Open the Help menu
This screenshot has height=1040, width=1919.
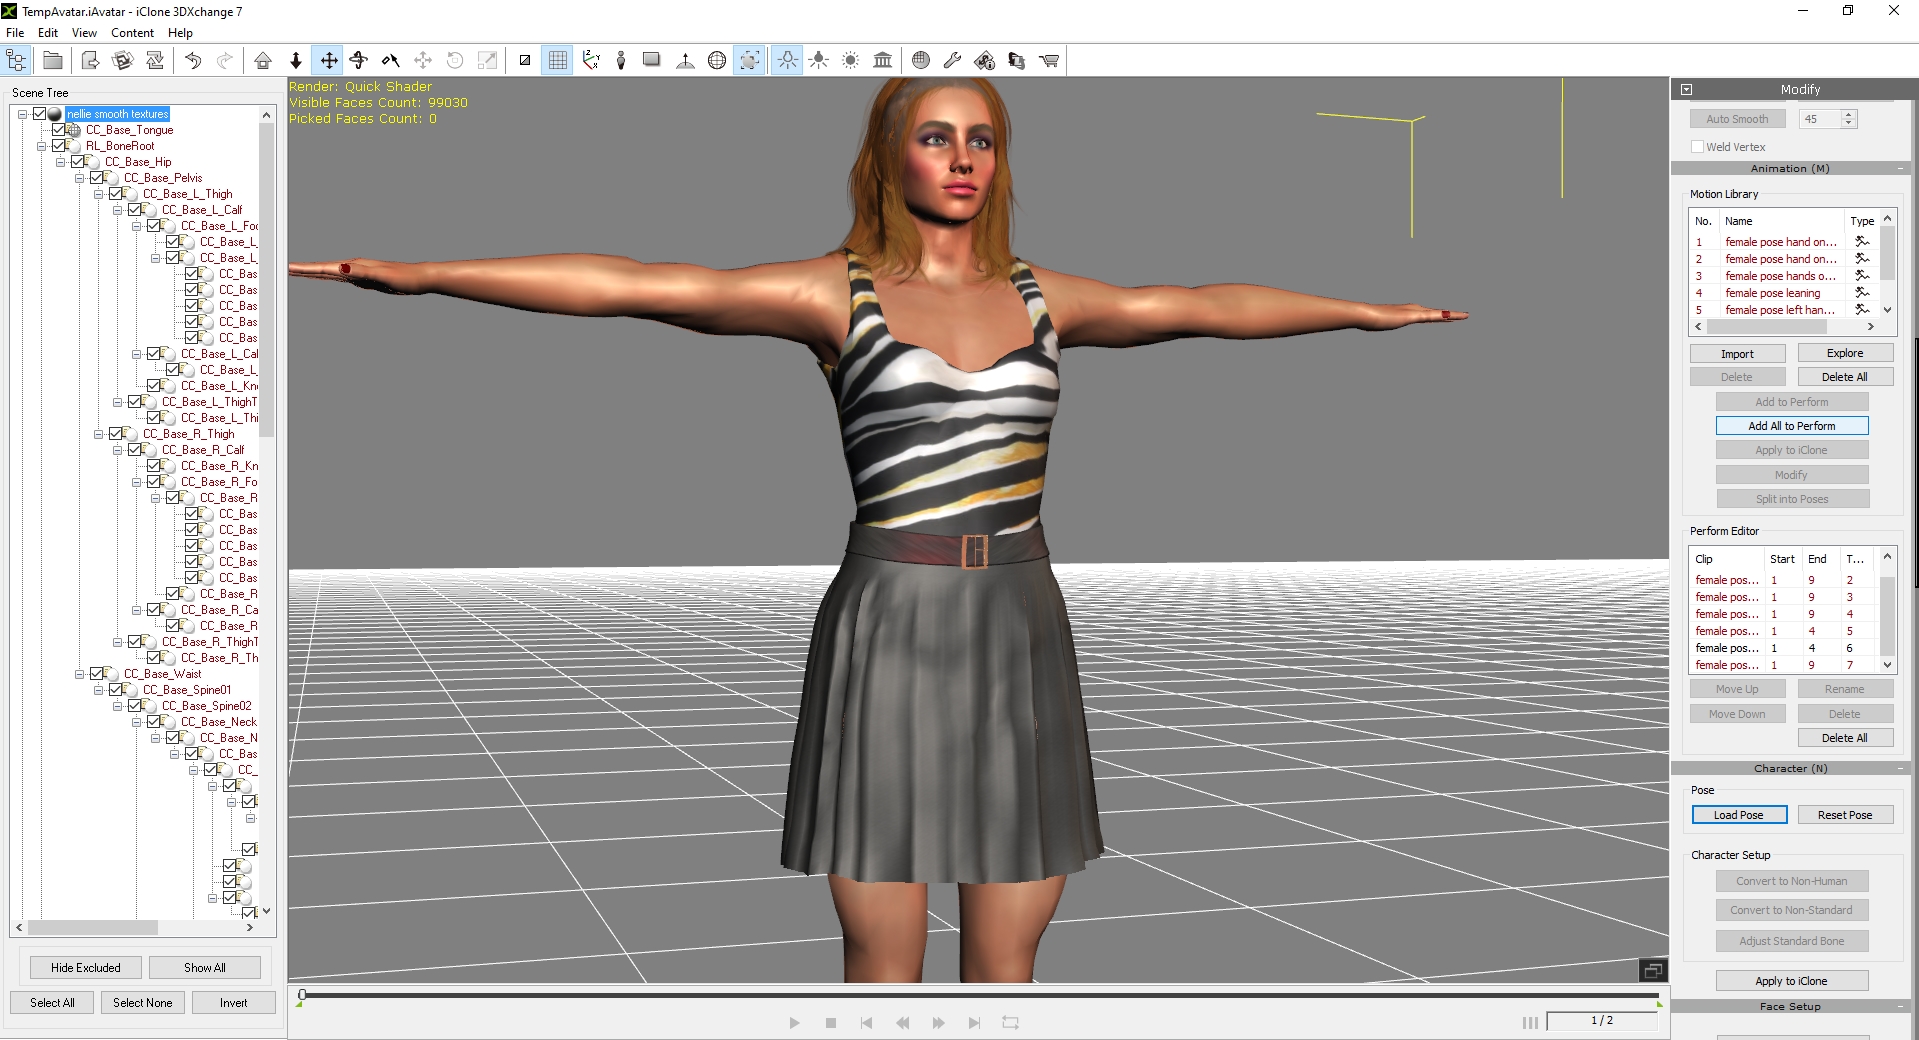click(180, 33)
